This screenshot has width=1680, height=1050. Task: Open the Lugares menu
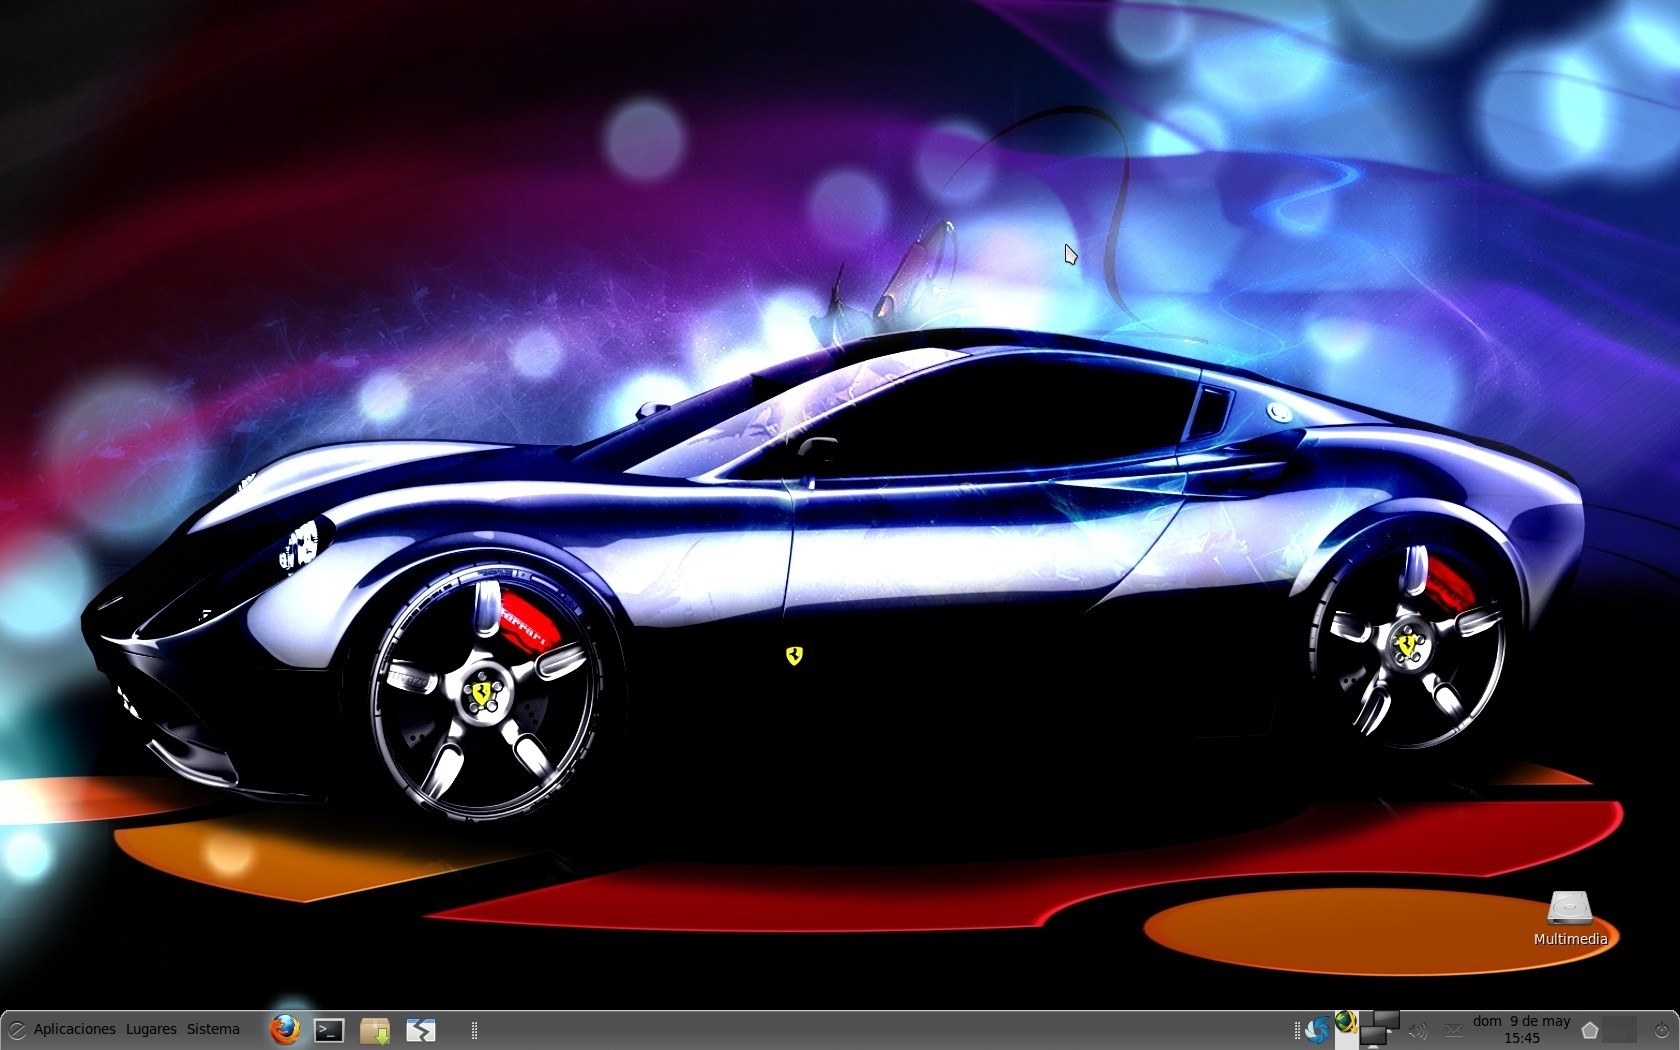click(x=151, y=1029)
